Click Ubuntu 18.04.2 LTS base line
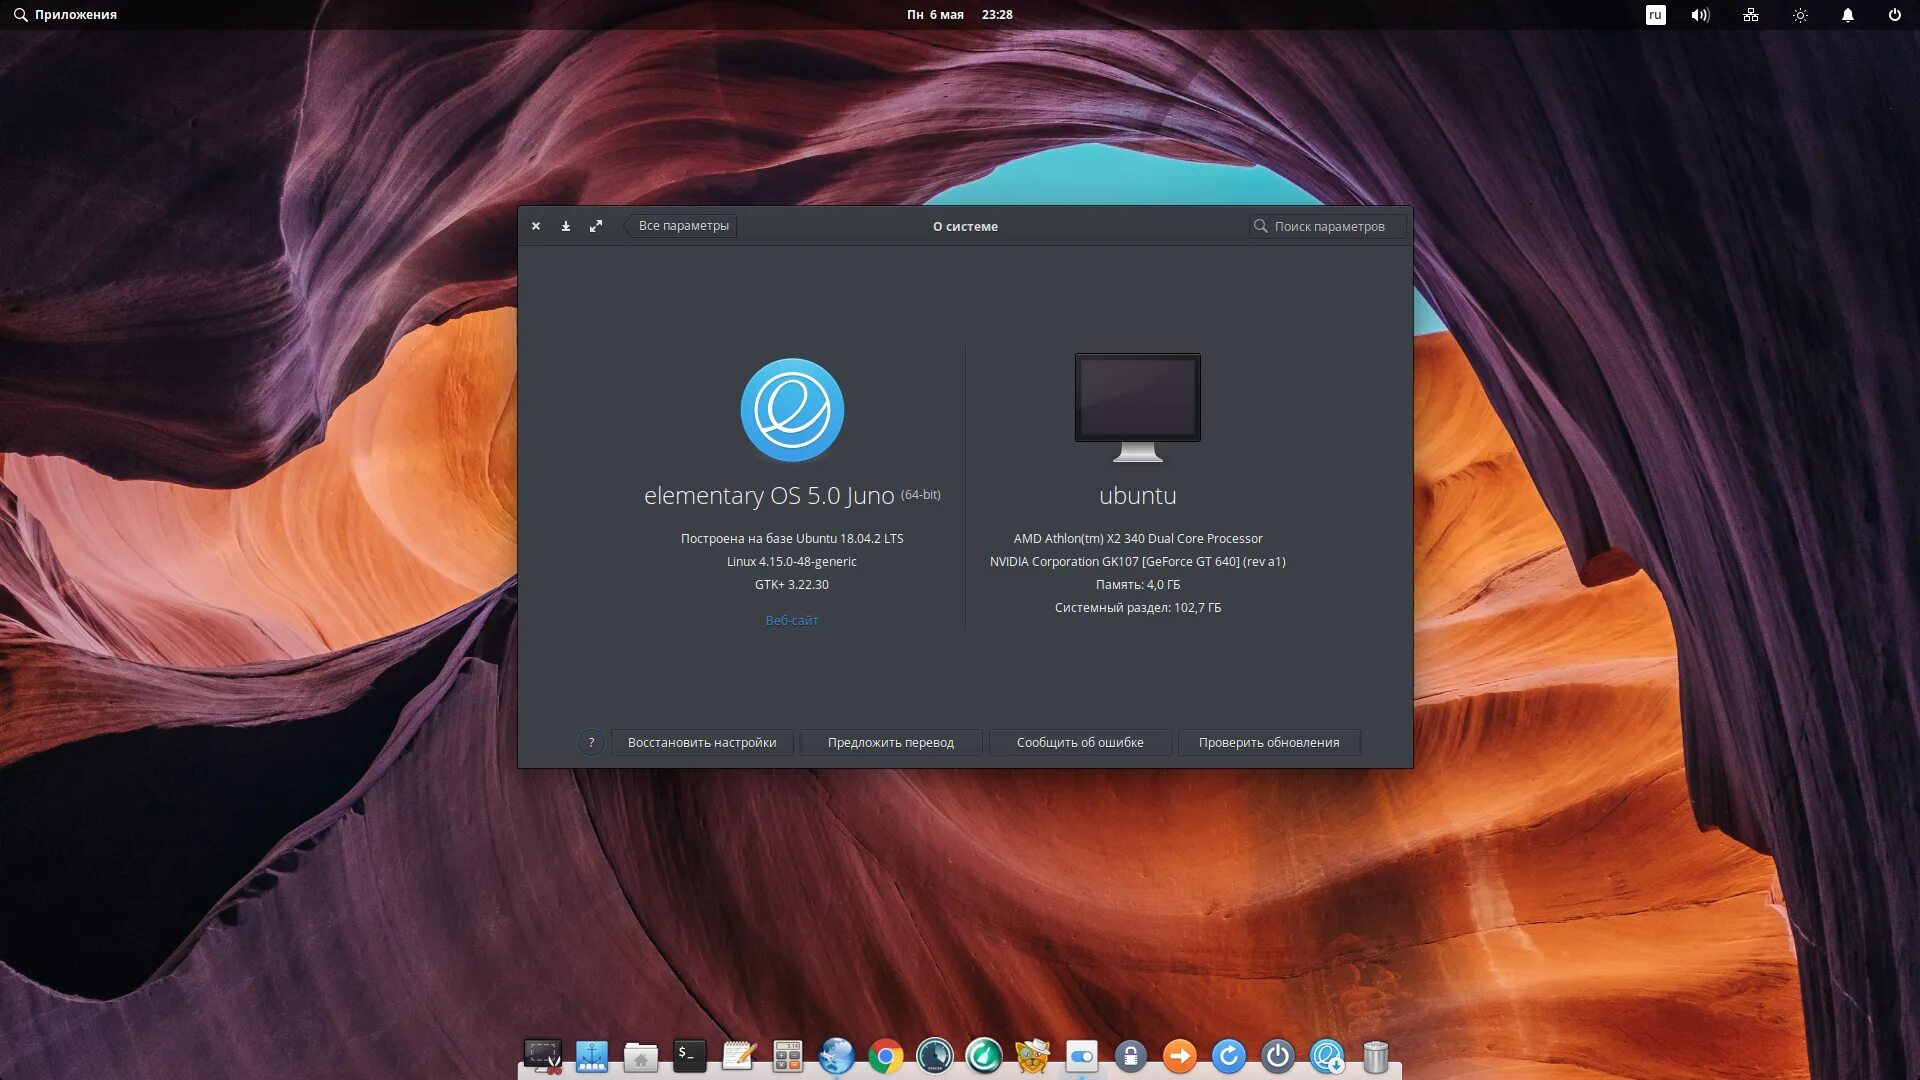 tap(792, 538)
